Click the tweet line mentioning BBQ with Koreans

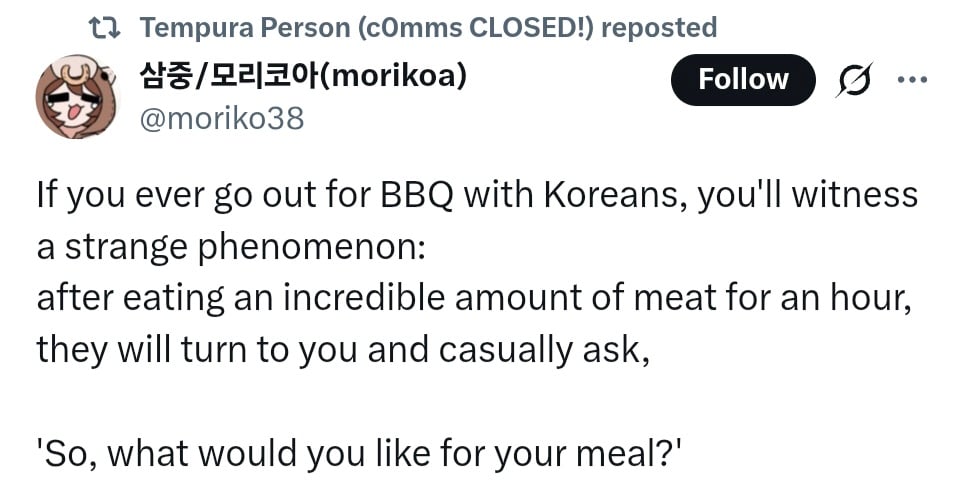pyautogui.click(x=477, y=195)
